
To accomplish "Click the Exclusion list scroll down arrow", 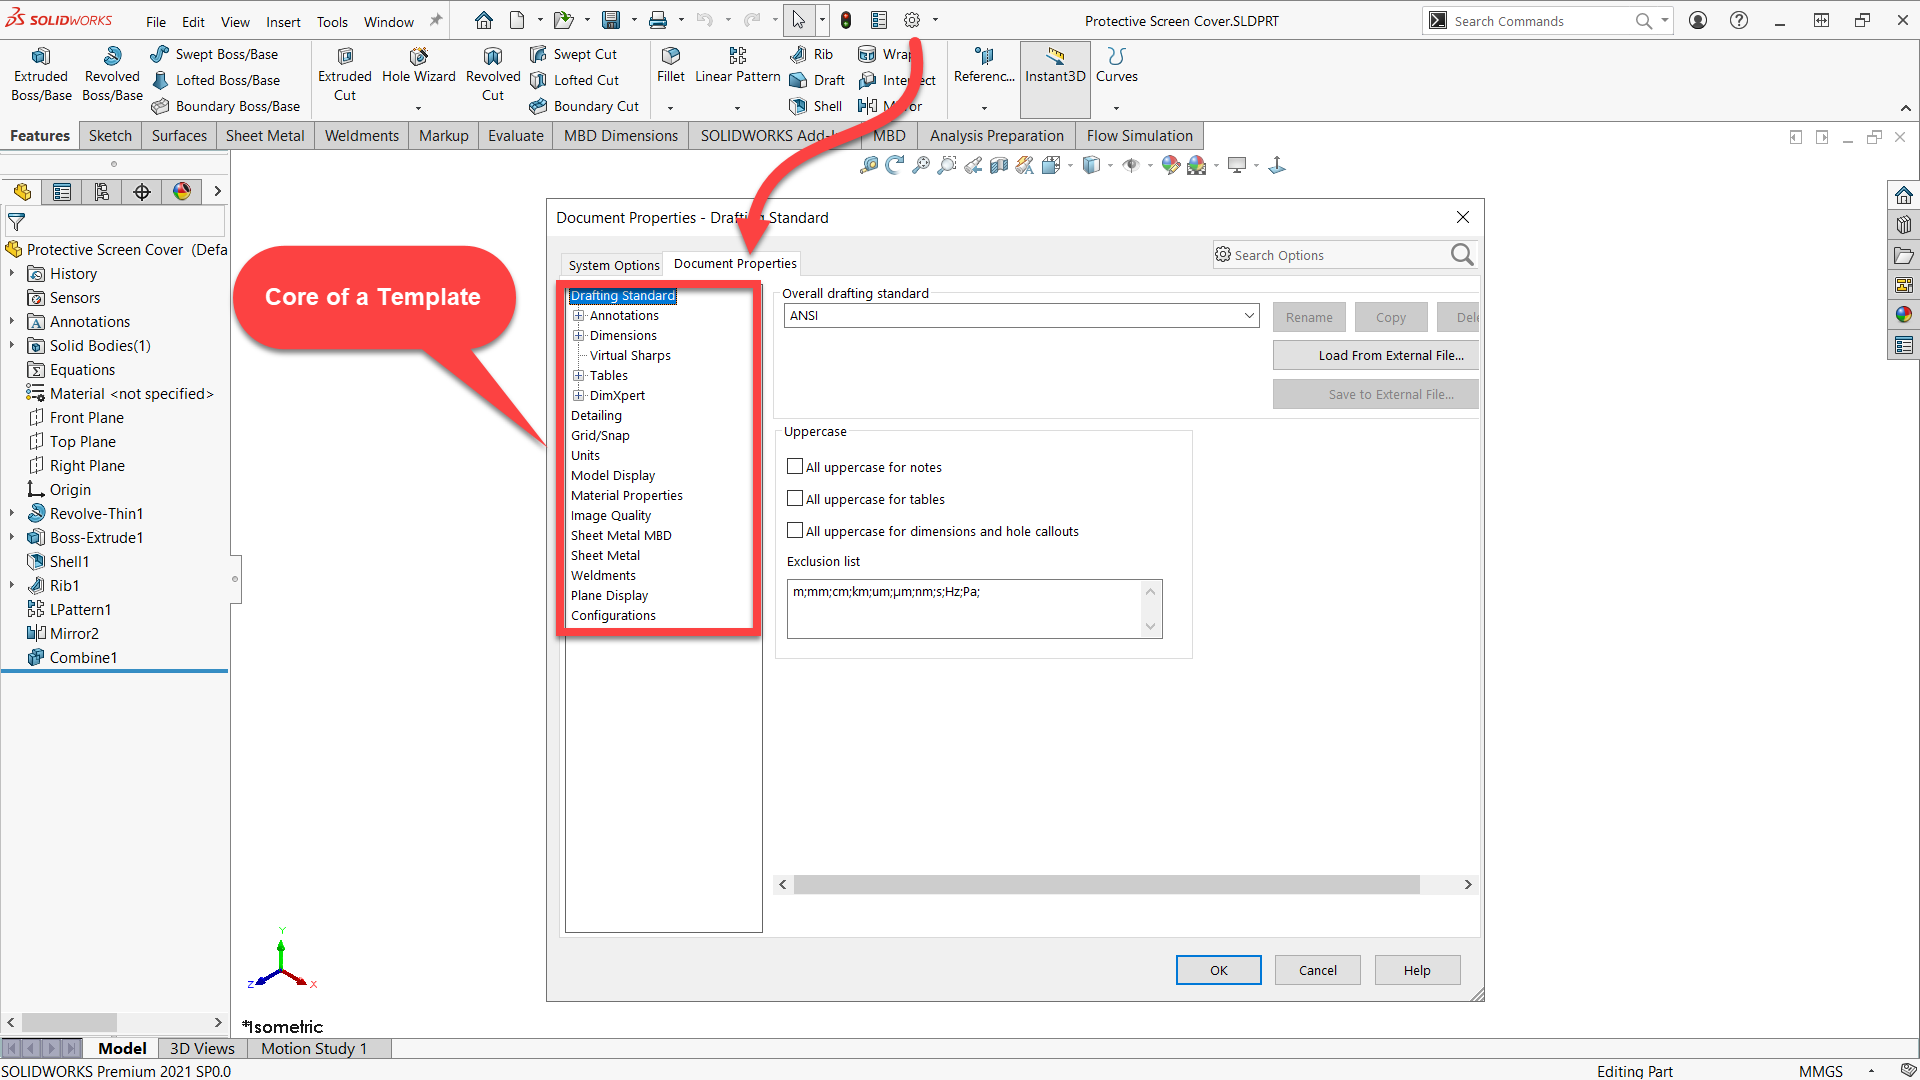I will [x=1150, y=626].
